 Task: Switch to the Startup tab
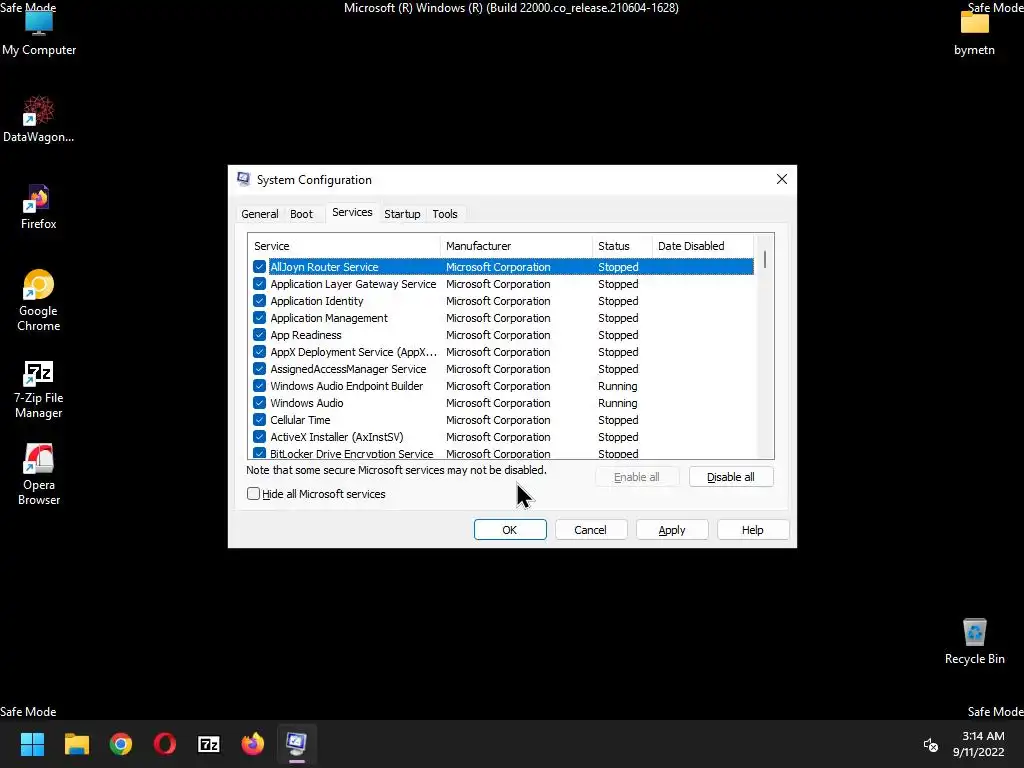pyautogui.click(x=402, y=214)
